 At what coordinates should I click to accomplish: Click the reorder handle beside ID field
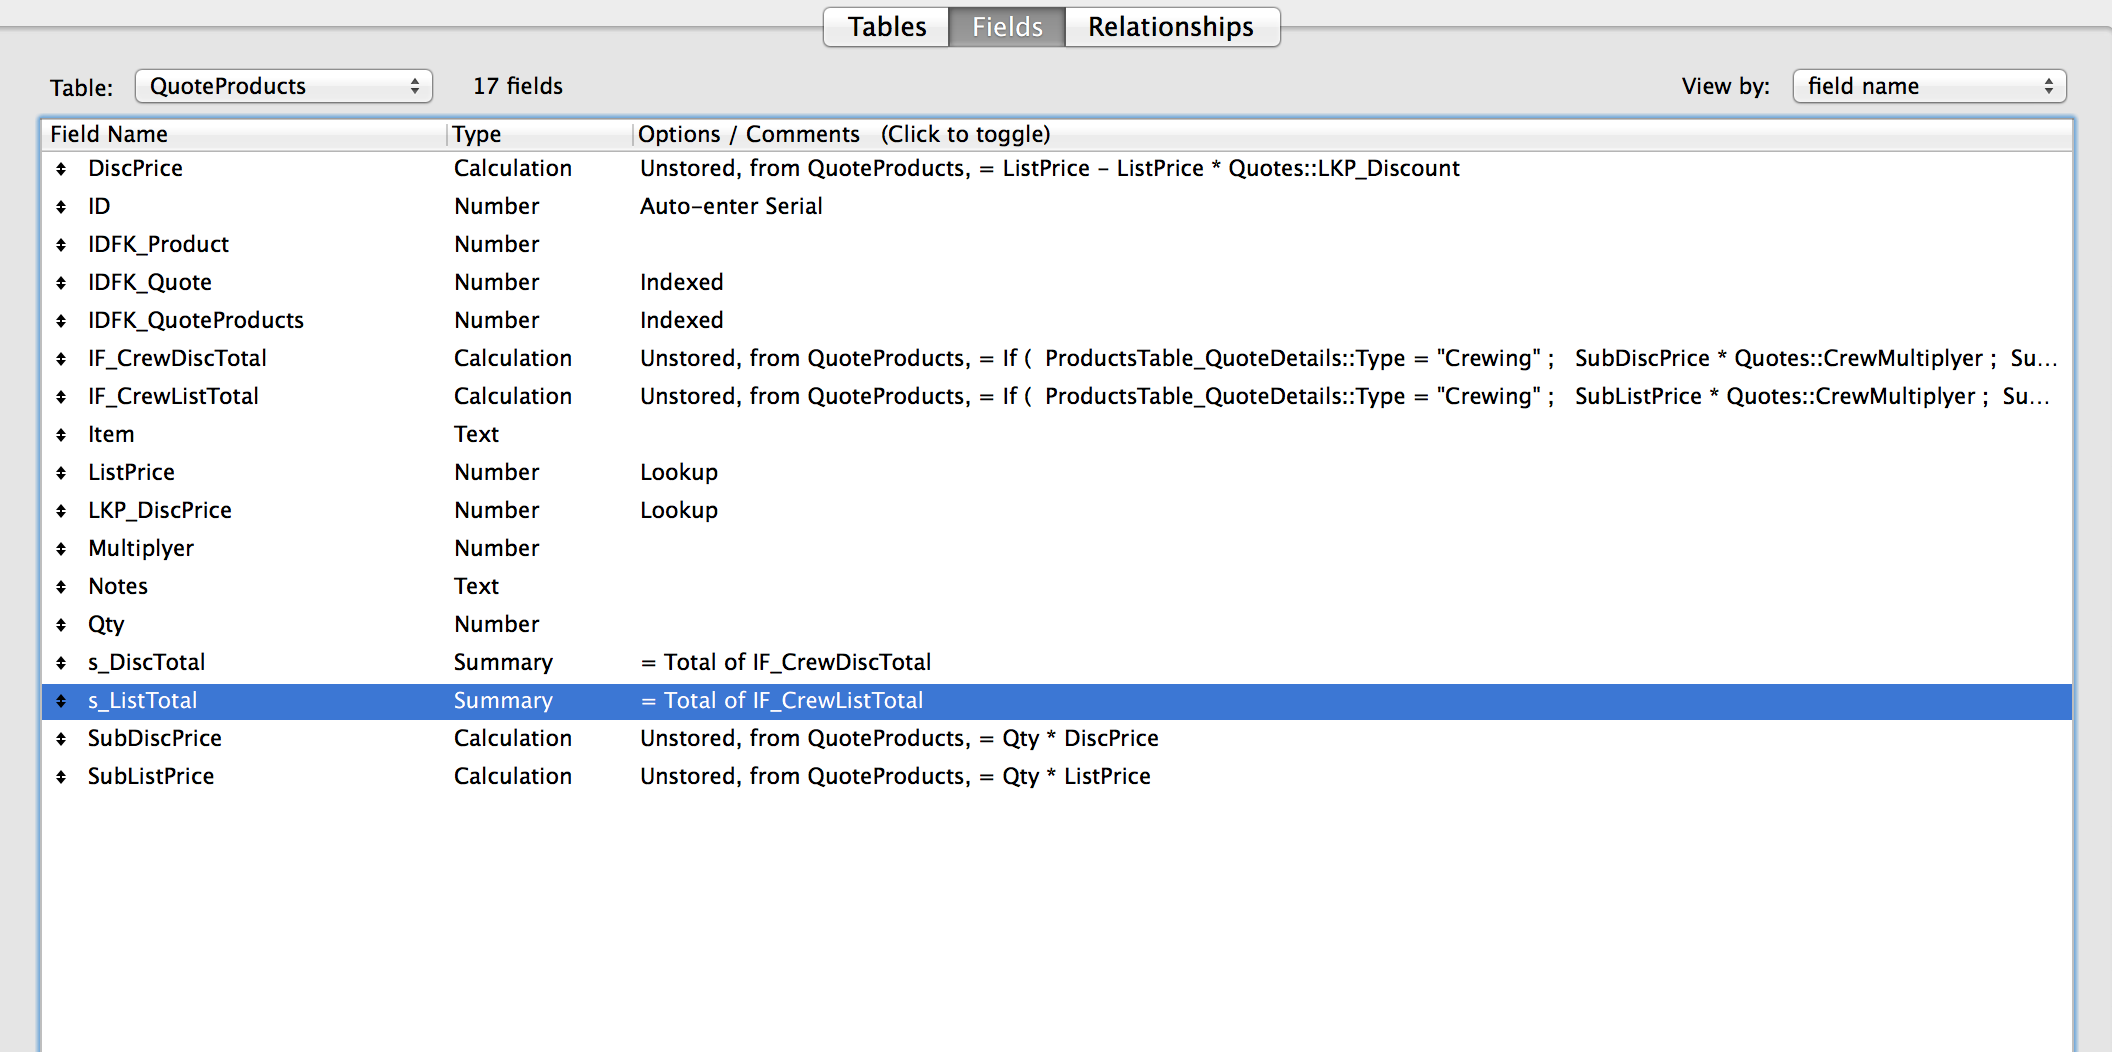[61, 207]
